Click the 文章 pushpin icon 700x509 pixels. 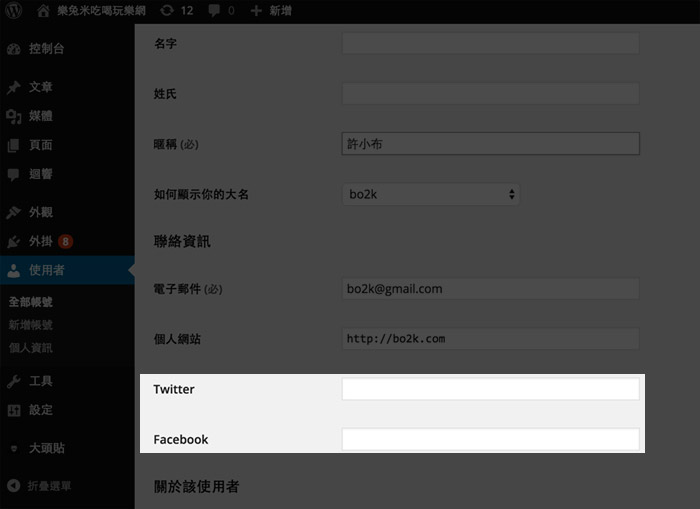click(x=14, y=87)
